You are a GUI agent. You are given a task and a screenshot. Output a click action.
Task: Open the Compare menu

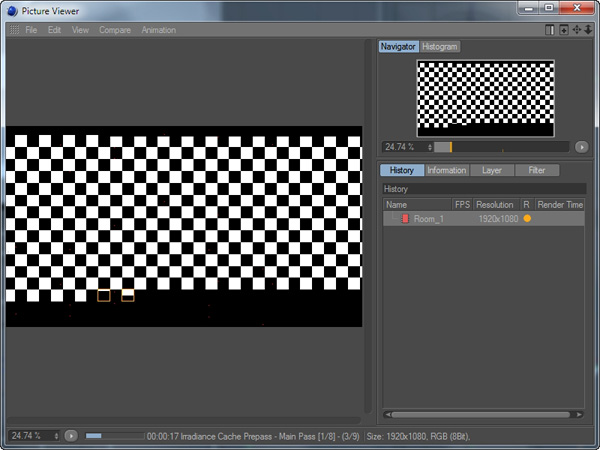click(114, 30)
